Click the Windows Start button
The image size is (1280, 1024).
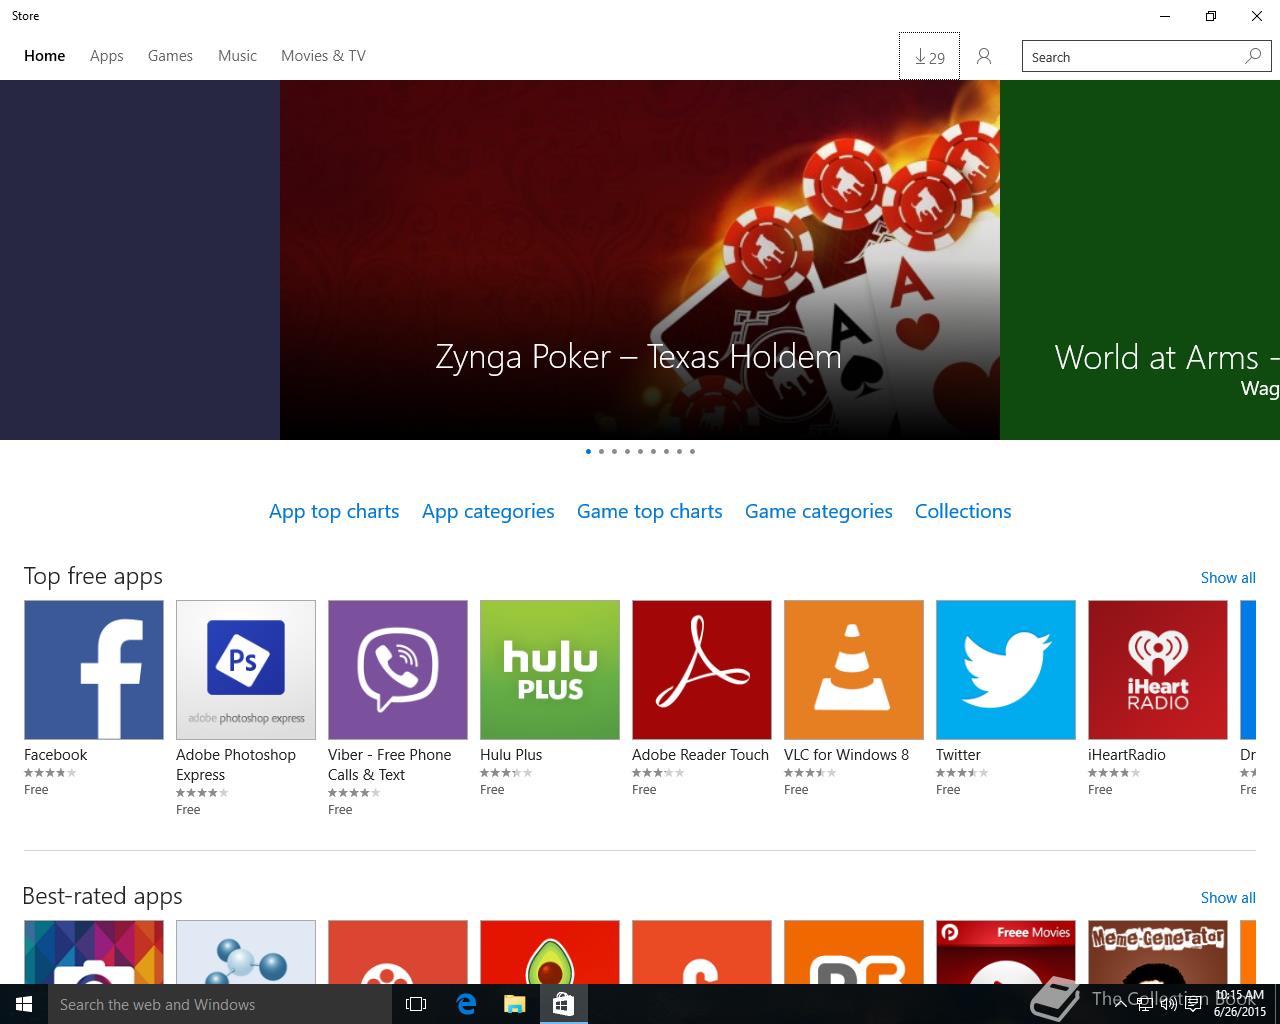pyautogui.click(x=24, y=1004)
